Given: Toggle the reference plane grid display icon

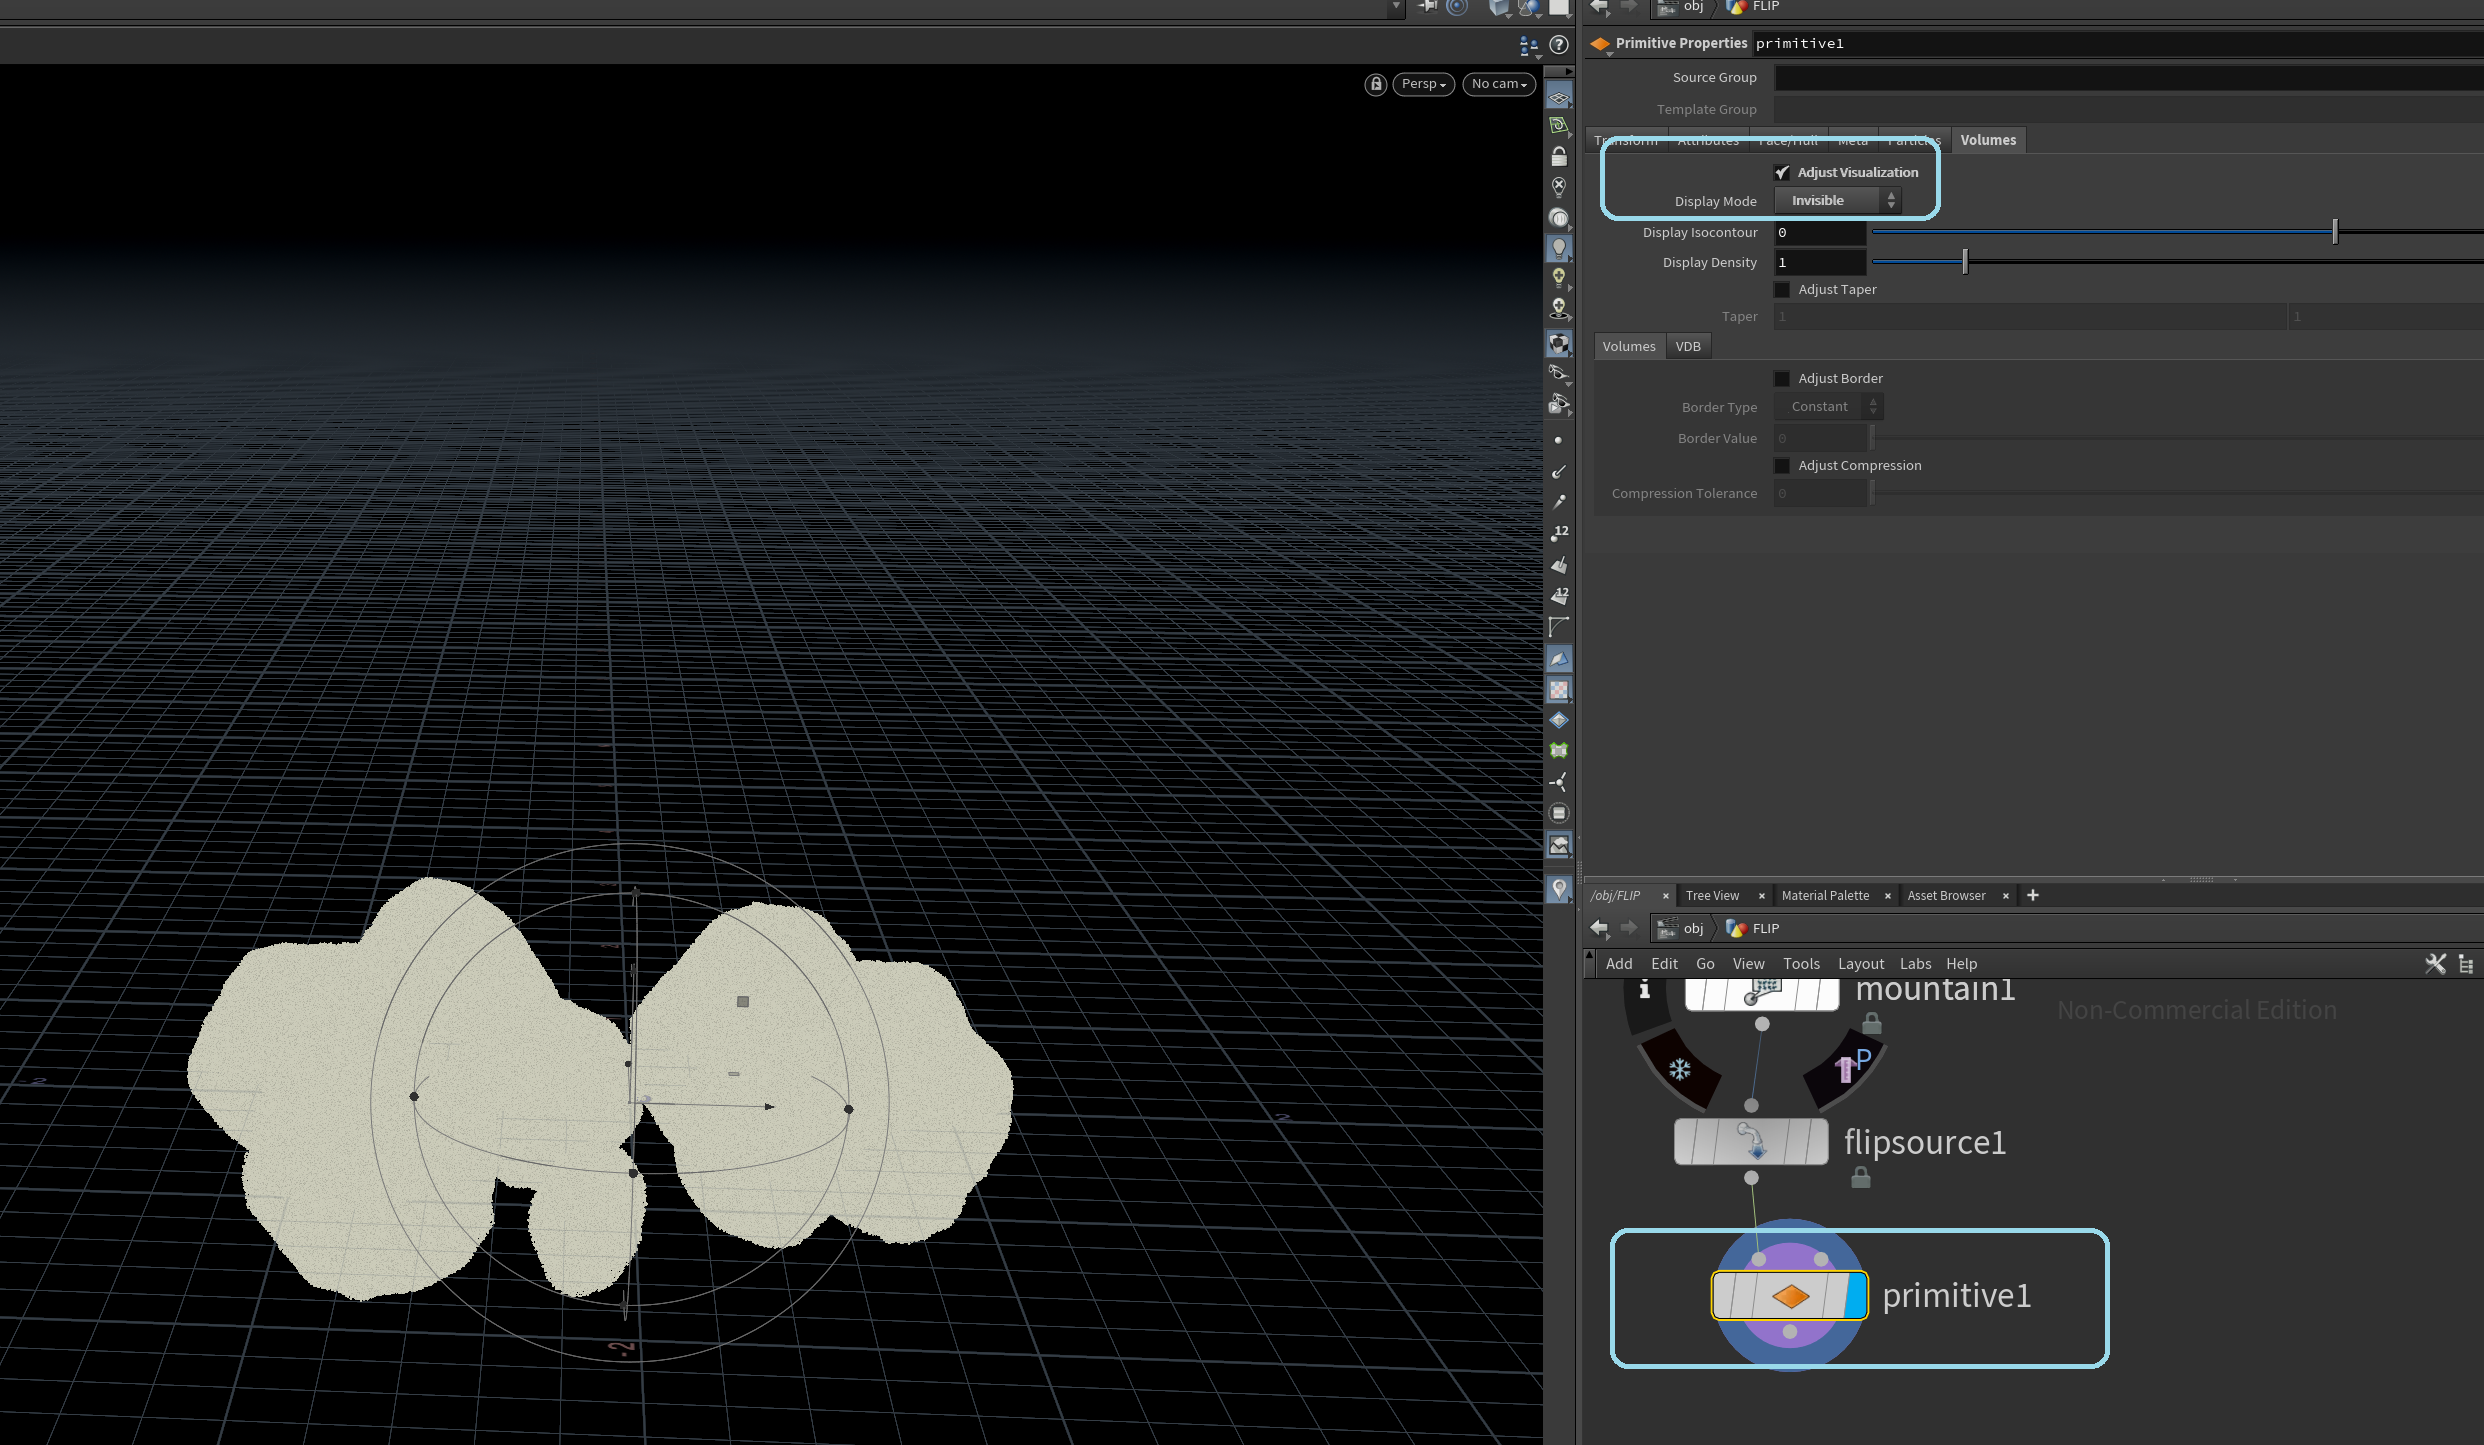Looking at the screenshot, I should point(1559,97).
